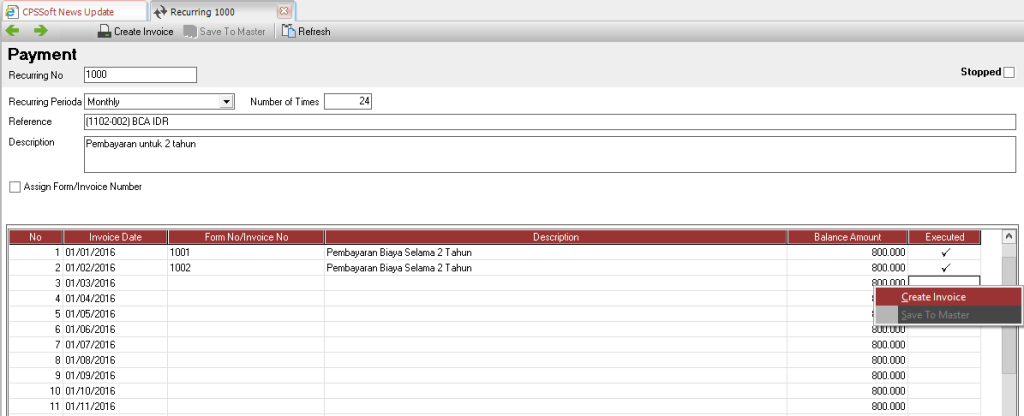Switch to CPSSoft News Update tab
Viewport: 1024px width, 416px height.
click(x=73, y=11)
